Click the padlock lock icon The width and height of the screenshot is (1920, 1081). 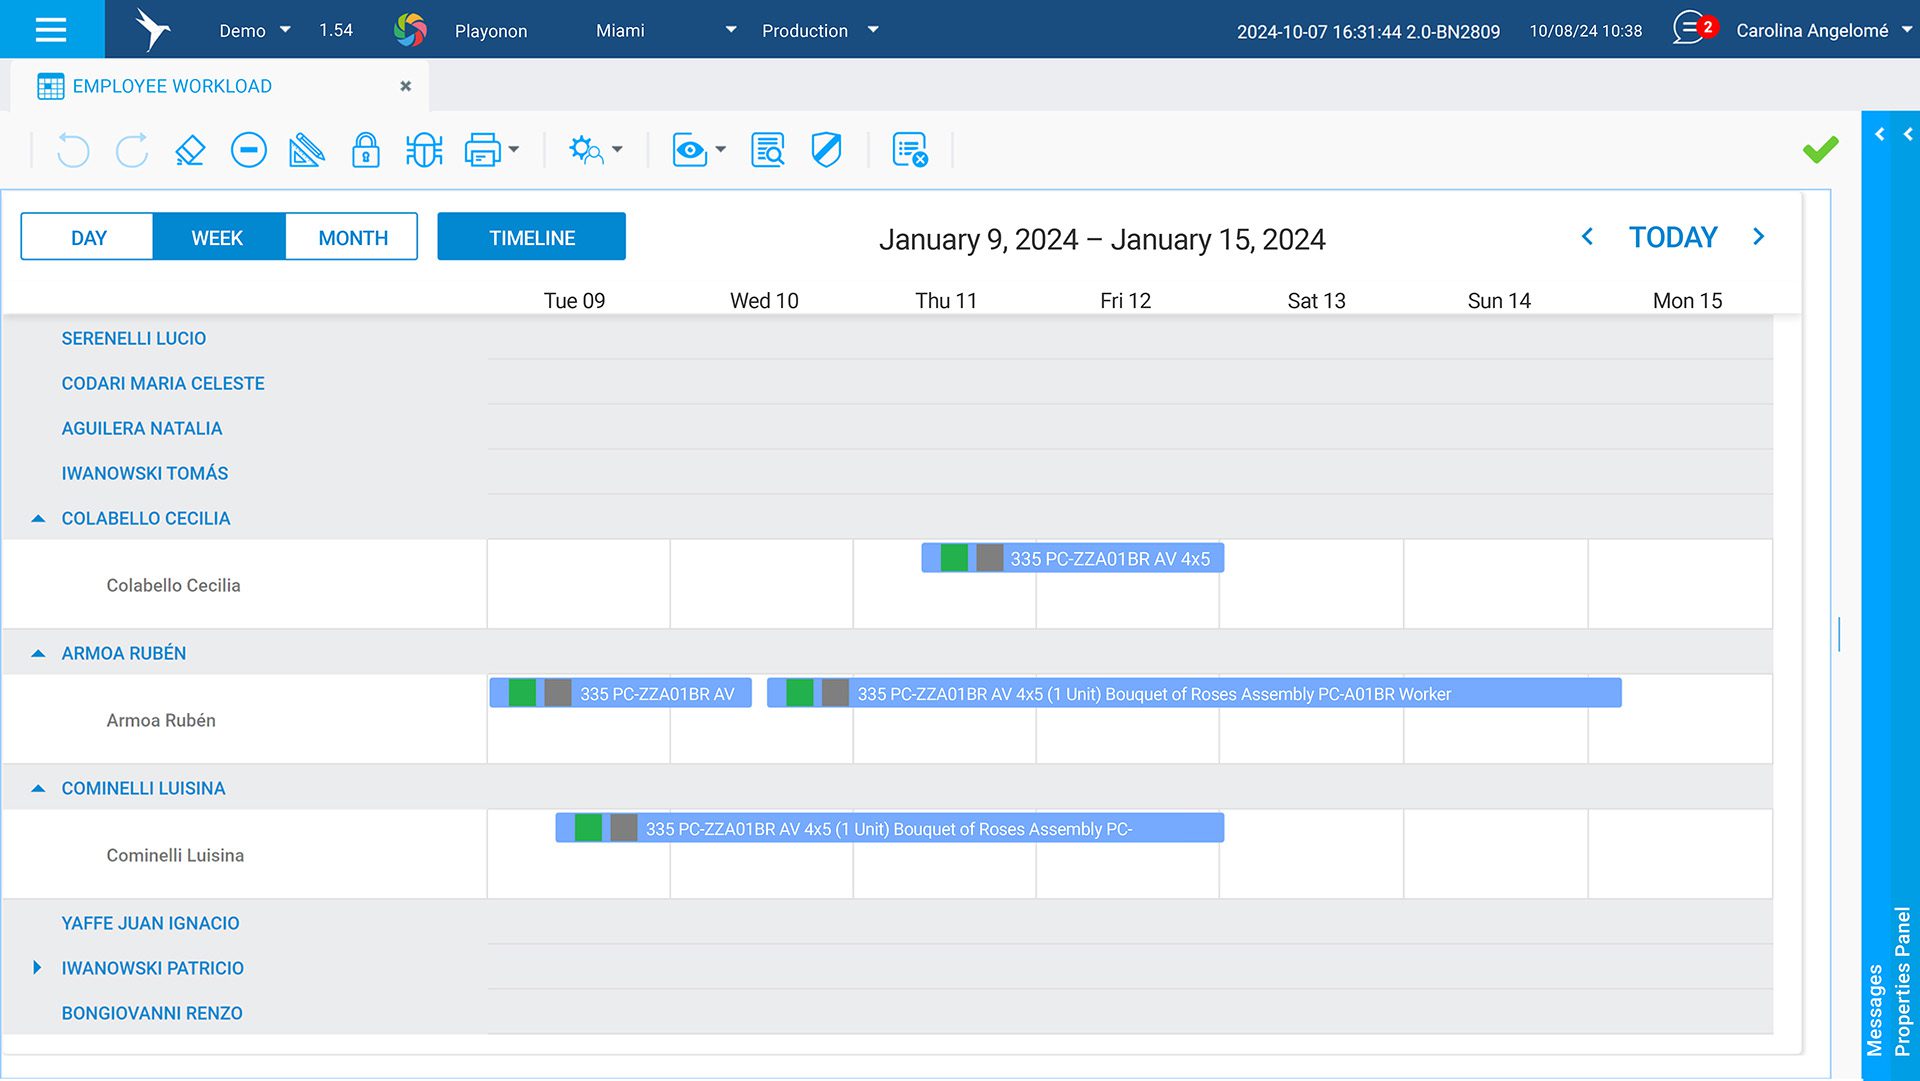pyautogui.click(x=365, y=151)
